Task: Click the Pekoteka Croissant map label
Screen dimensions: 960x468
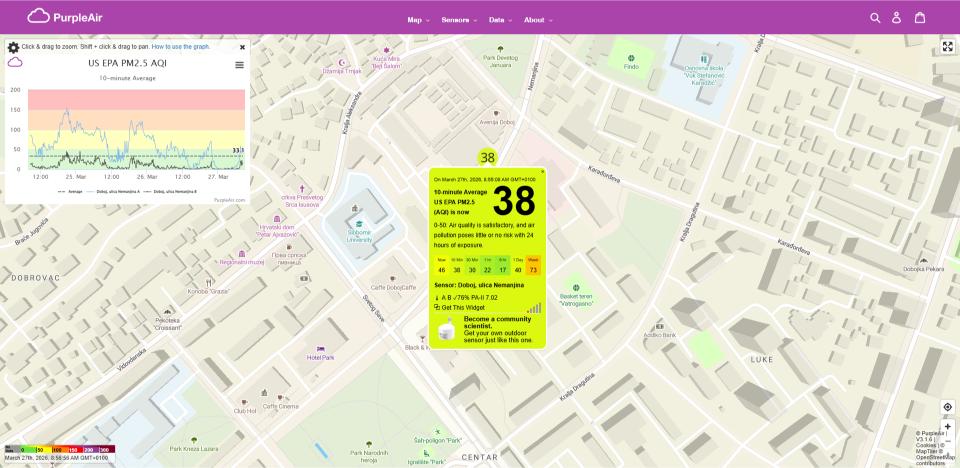Action: (168, 323)
